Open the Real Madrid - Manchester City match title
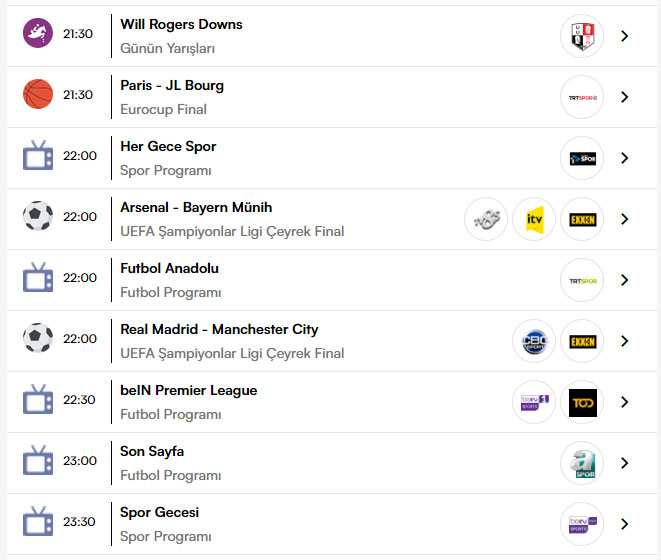661x560 pixels. click(219, 329)
